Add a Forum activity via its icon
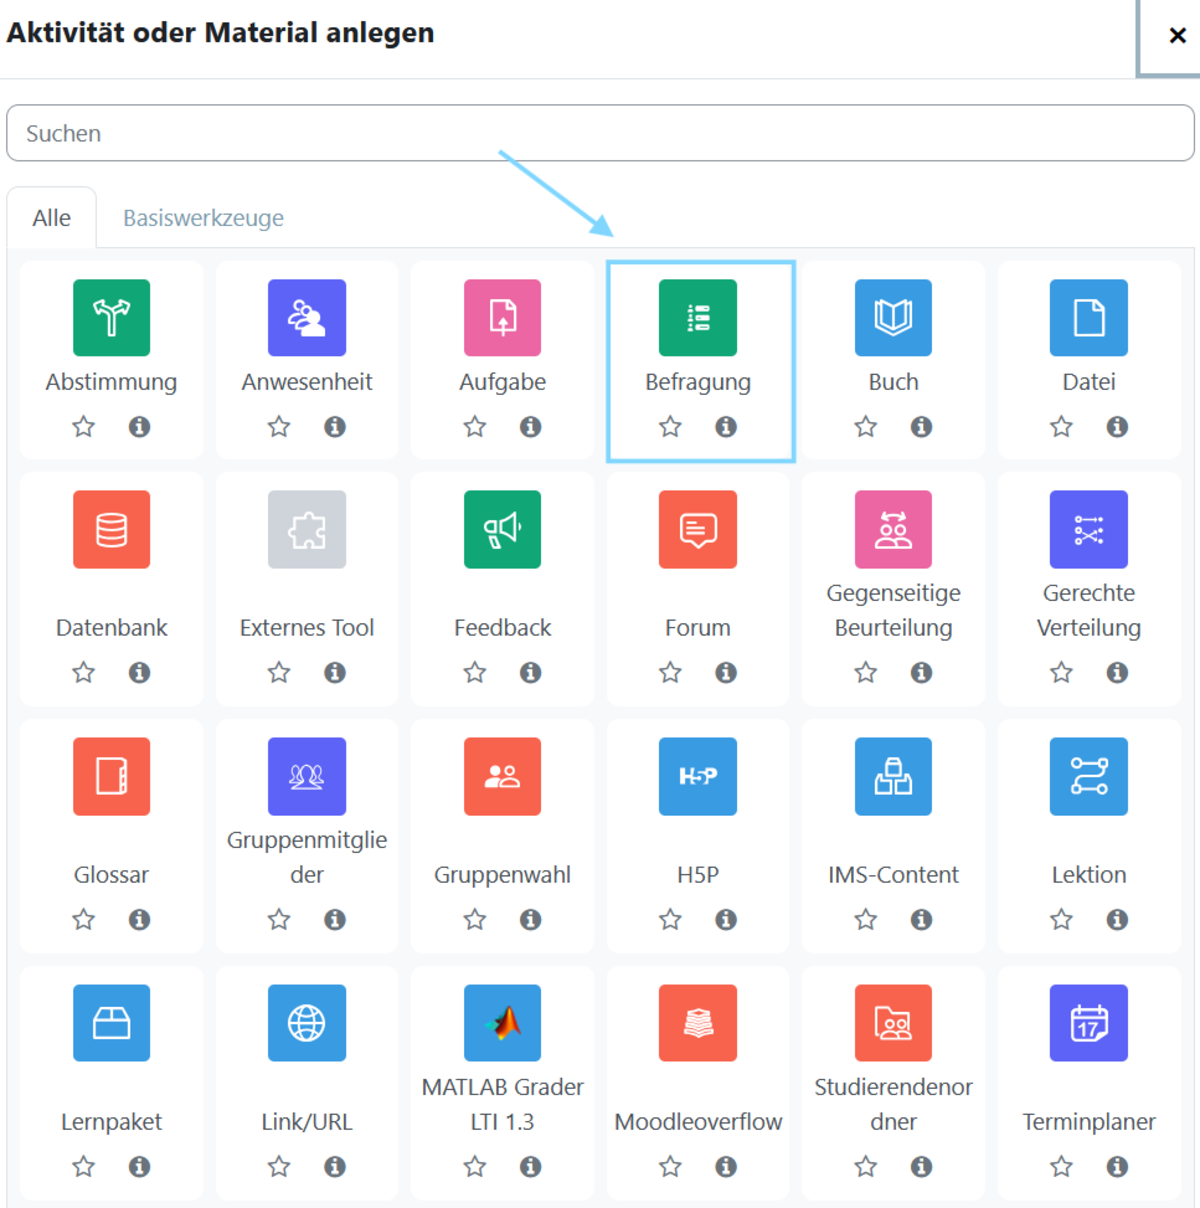 pyautogui.click(x=697, y=529)
